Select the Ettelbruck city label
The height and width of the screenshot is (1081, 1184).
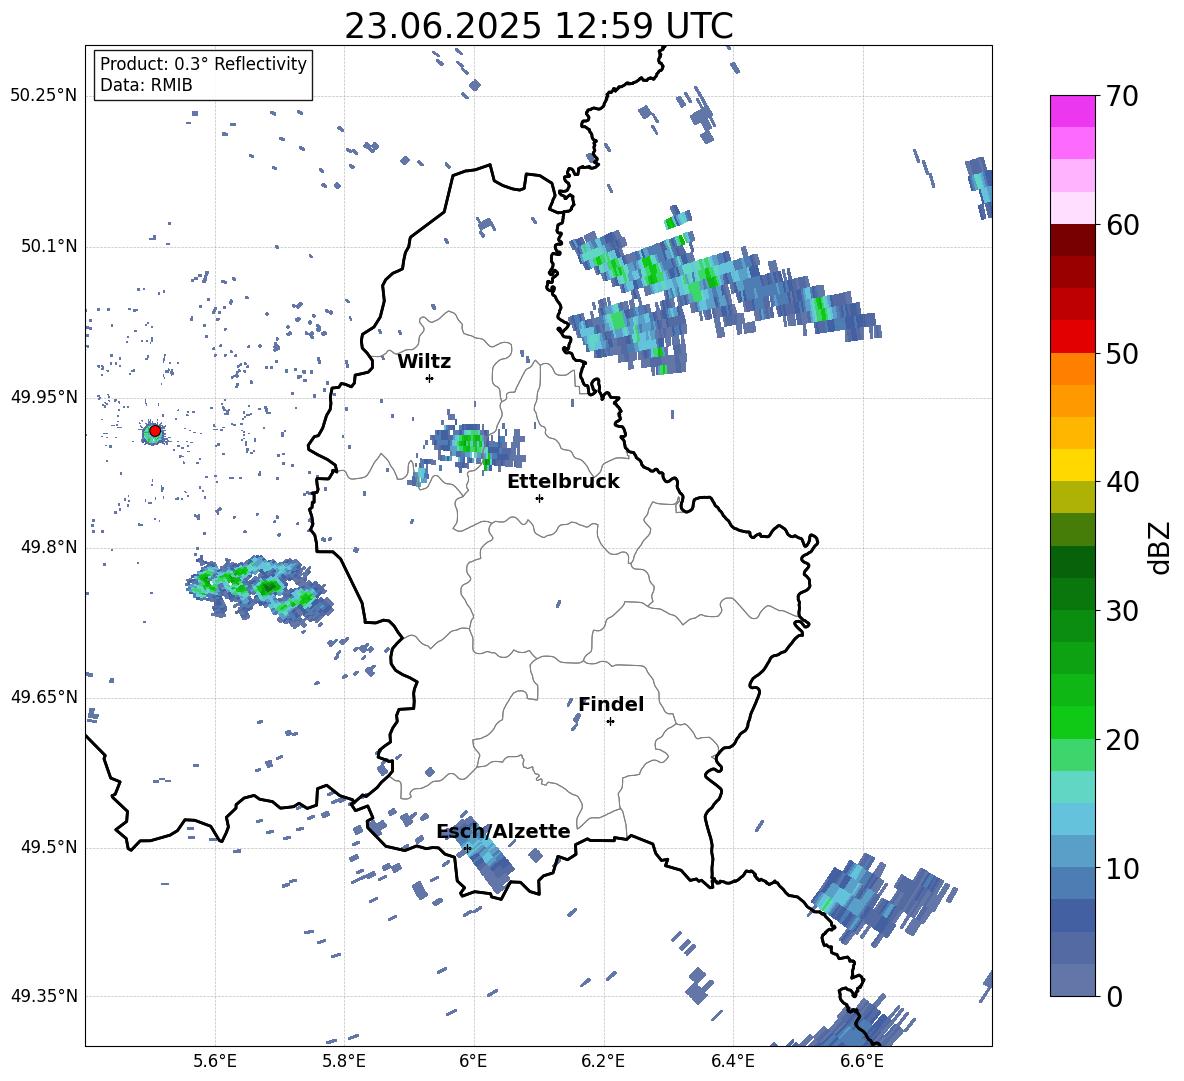tap(563, 482)
